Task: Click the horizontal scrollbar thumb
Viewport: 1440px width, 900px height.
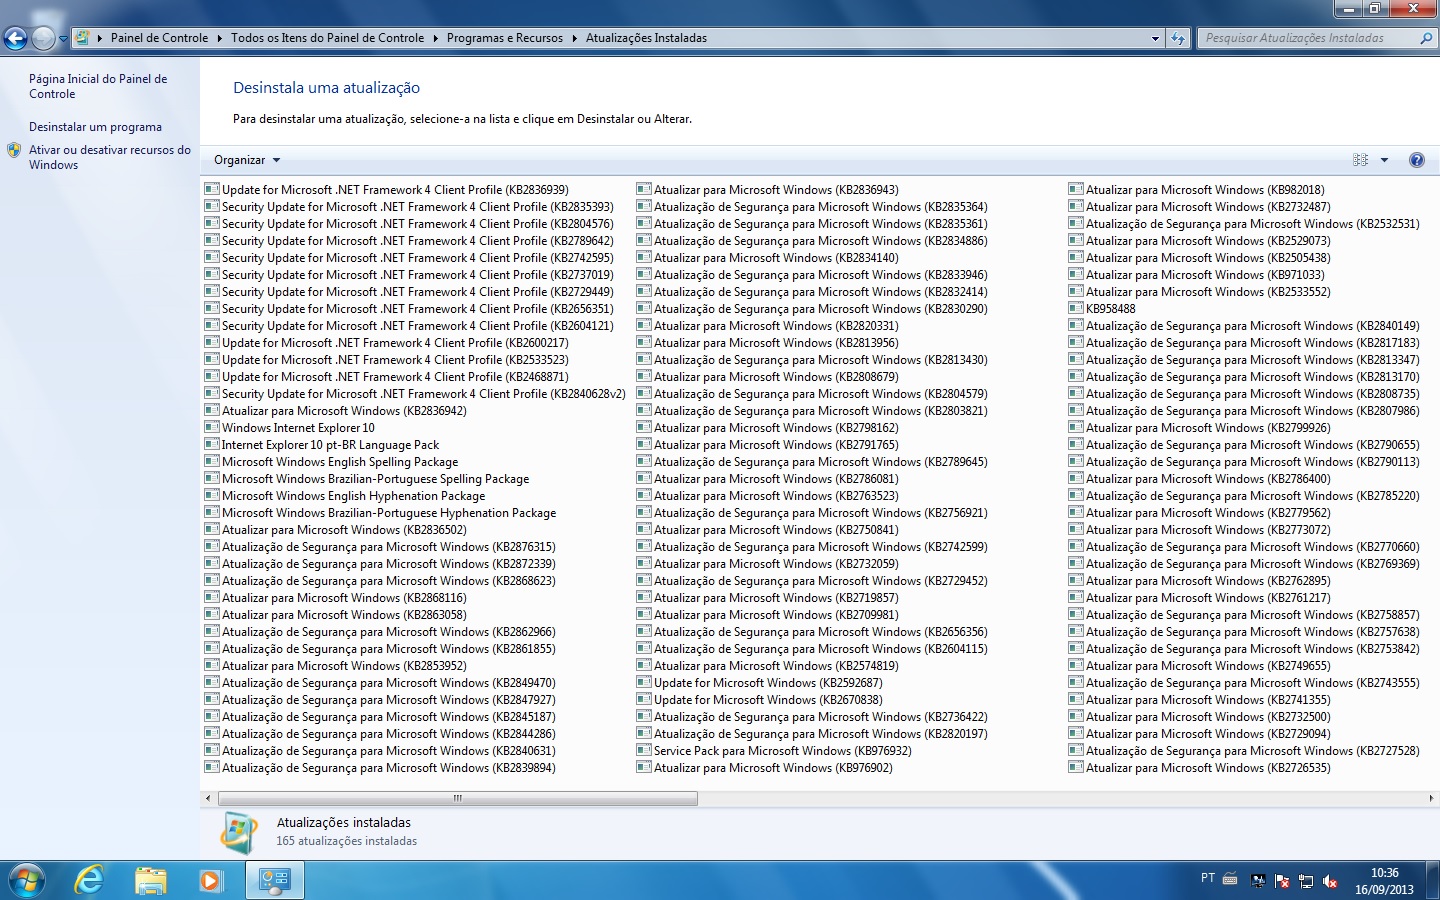Action: coord(458,798)
